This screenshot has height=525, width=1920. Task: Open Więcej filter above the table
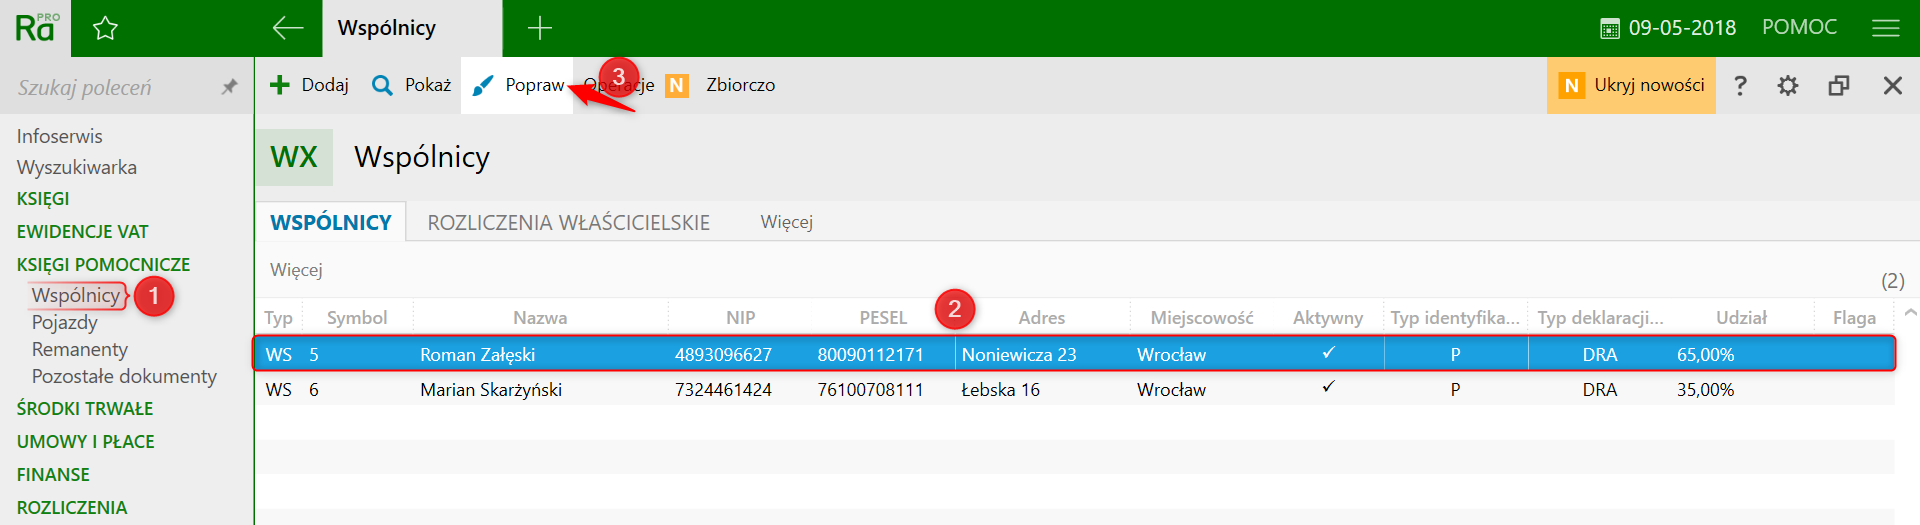pyautogui.click(x=296, y=270)
